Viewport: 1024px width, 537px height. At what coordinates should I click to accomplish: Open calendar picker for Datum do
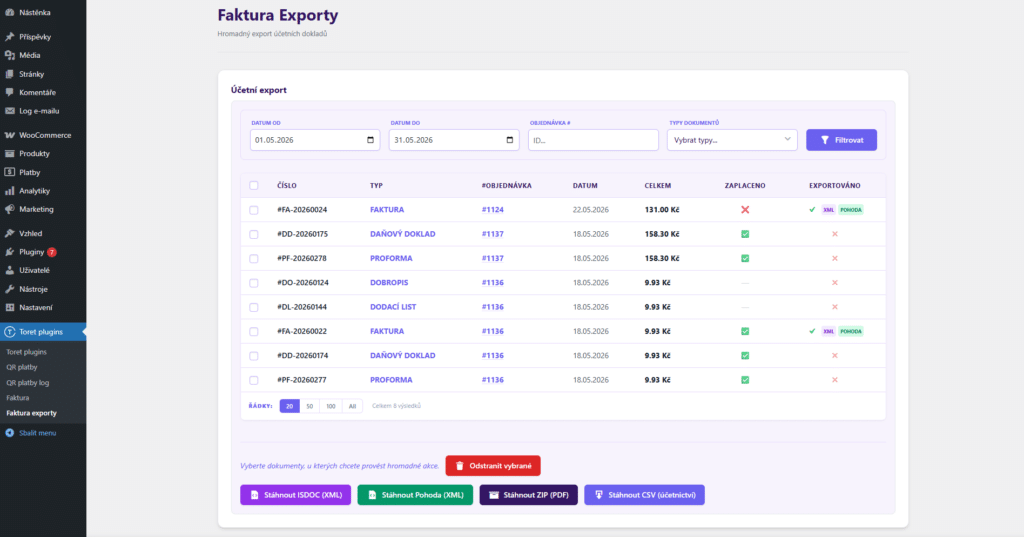coord(510,140)
